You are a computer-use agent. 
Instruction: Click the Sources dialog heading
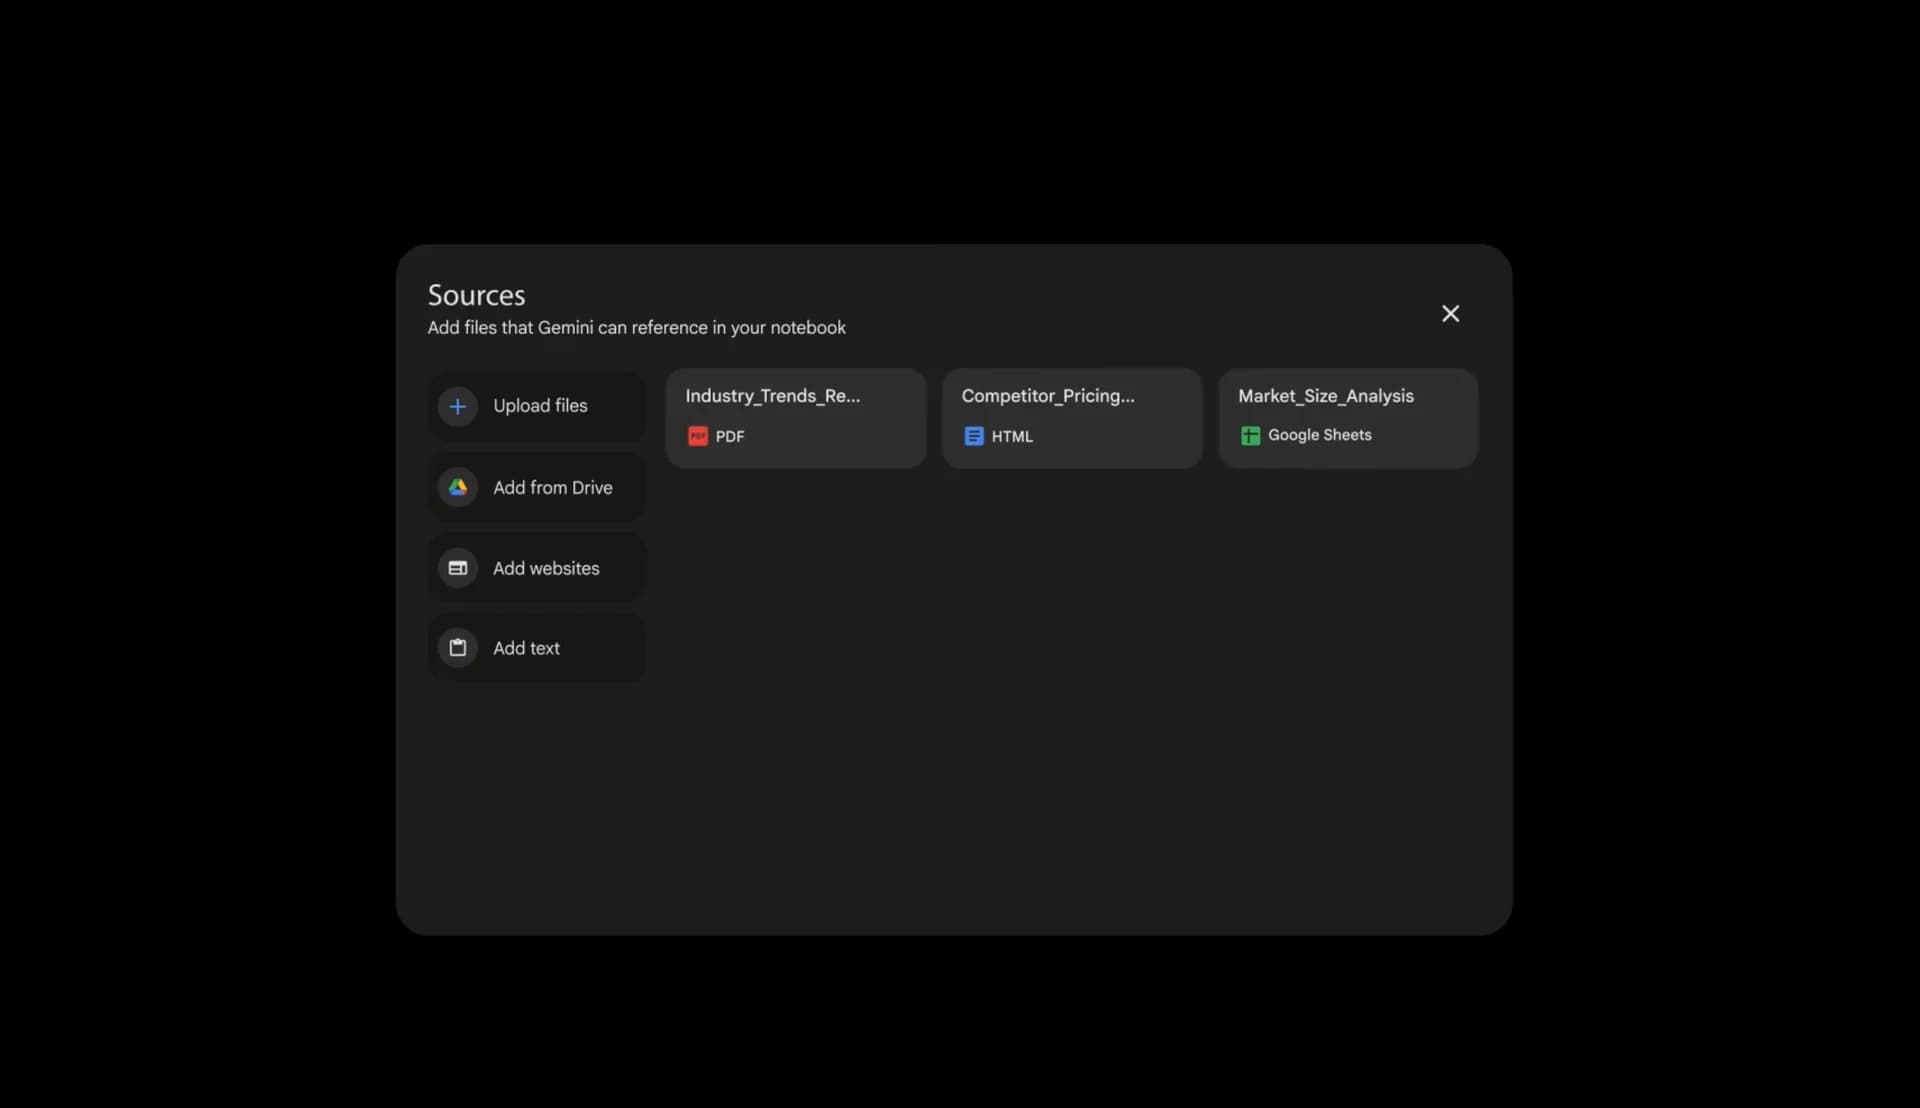pyautogui.click(x=476, y=294)
